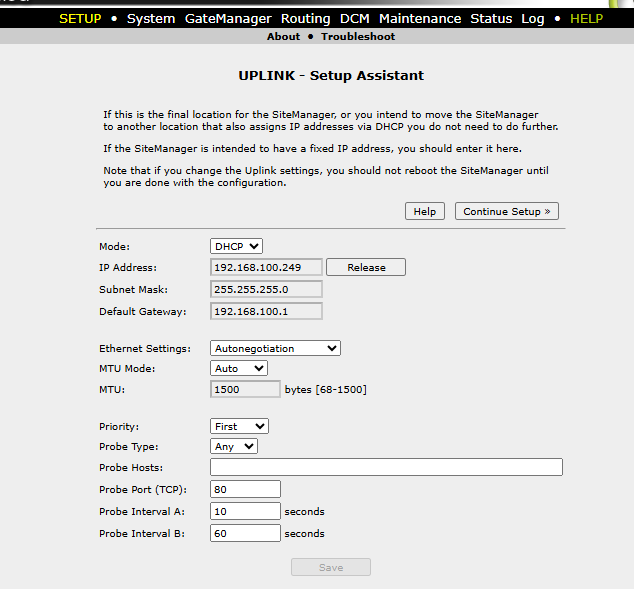Click the Release button

coord(366,267)
